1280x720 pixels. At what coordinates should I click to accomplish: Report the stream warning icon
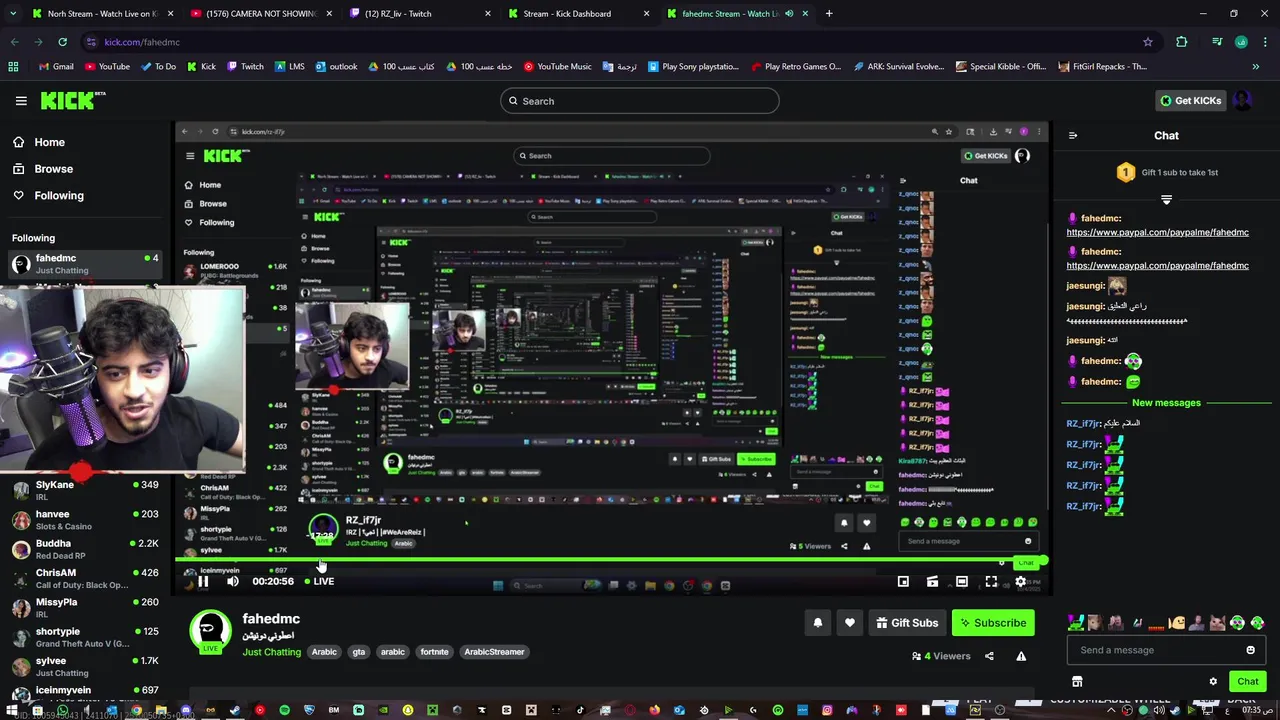[1021, 656]
